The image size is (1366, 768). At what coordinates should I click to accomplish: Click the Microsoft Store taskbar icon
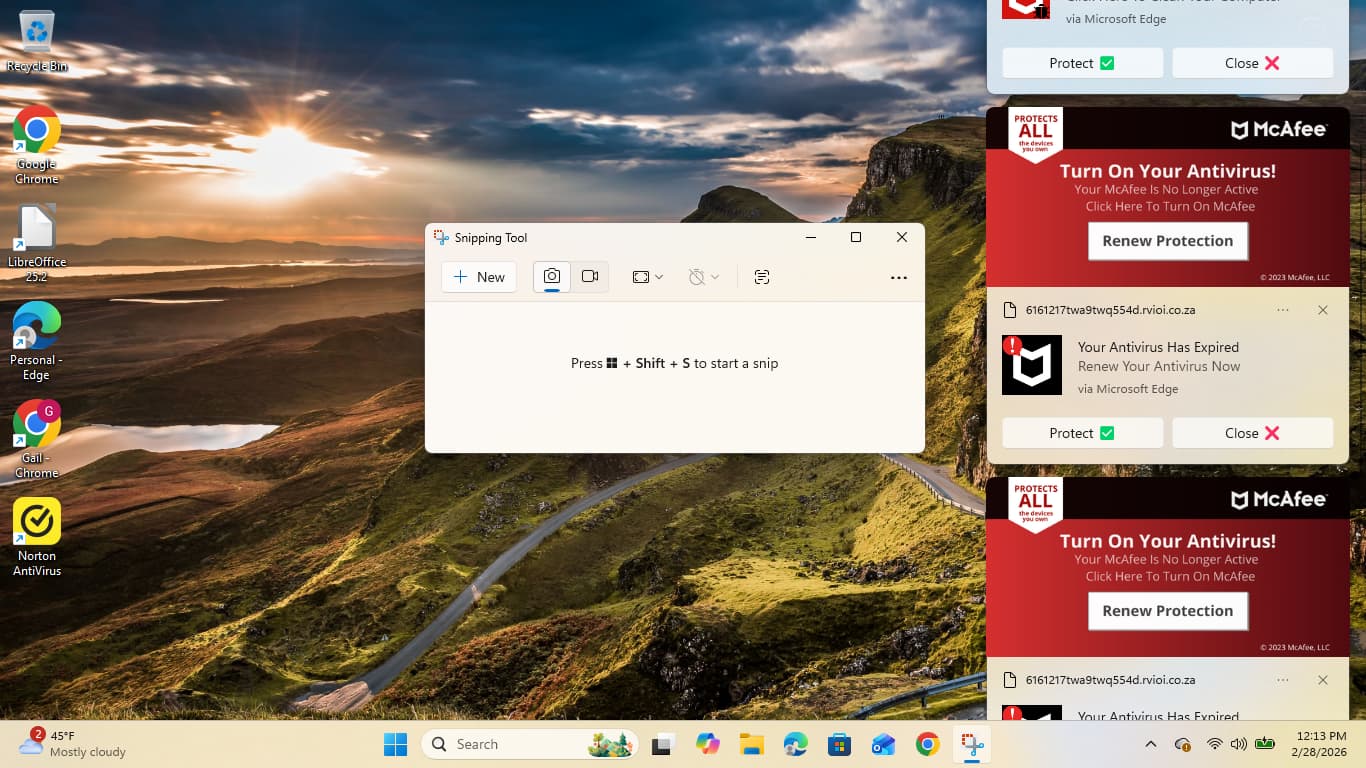pyautogui.click(x=839, y=745)
